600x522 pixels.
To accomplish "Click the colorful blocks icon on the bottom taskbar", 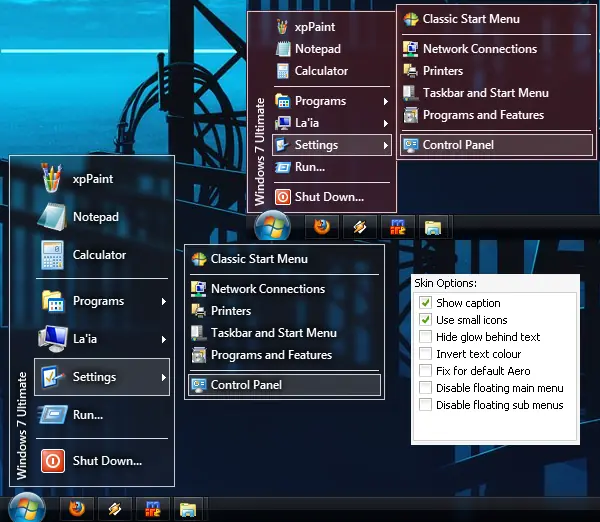I will (x=152, y=510).
